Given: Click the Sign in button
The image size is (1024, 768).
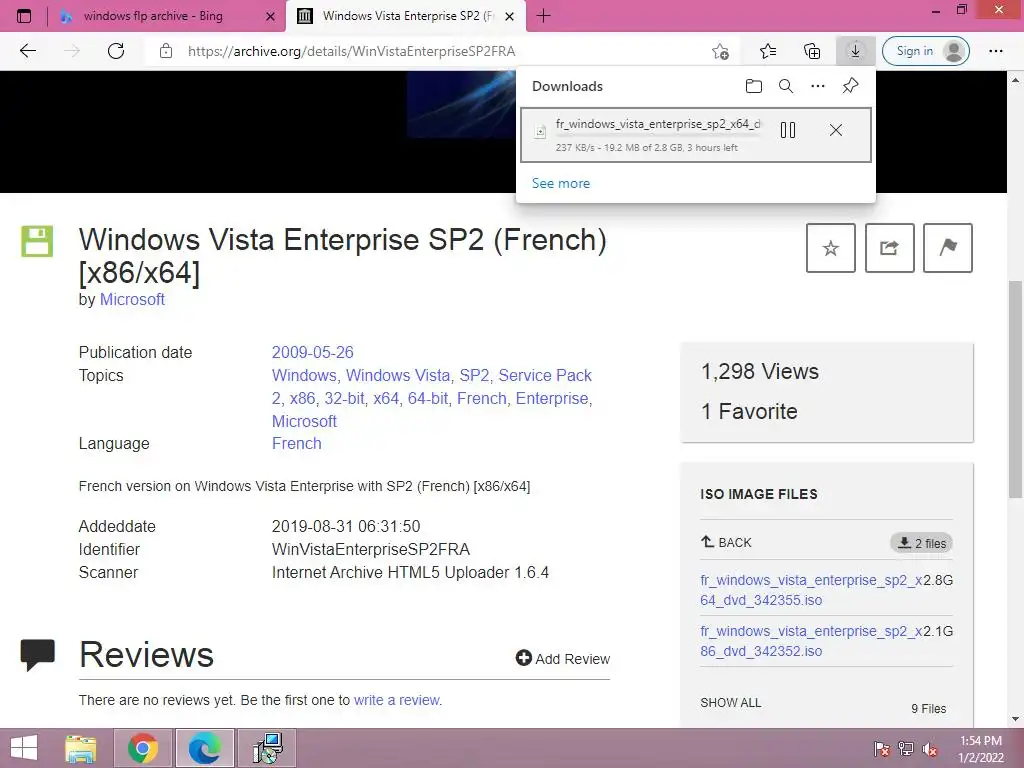Looking at the screenshot, I should click(x=925, y=51).
